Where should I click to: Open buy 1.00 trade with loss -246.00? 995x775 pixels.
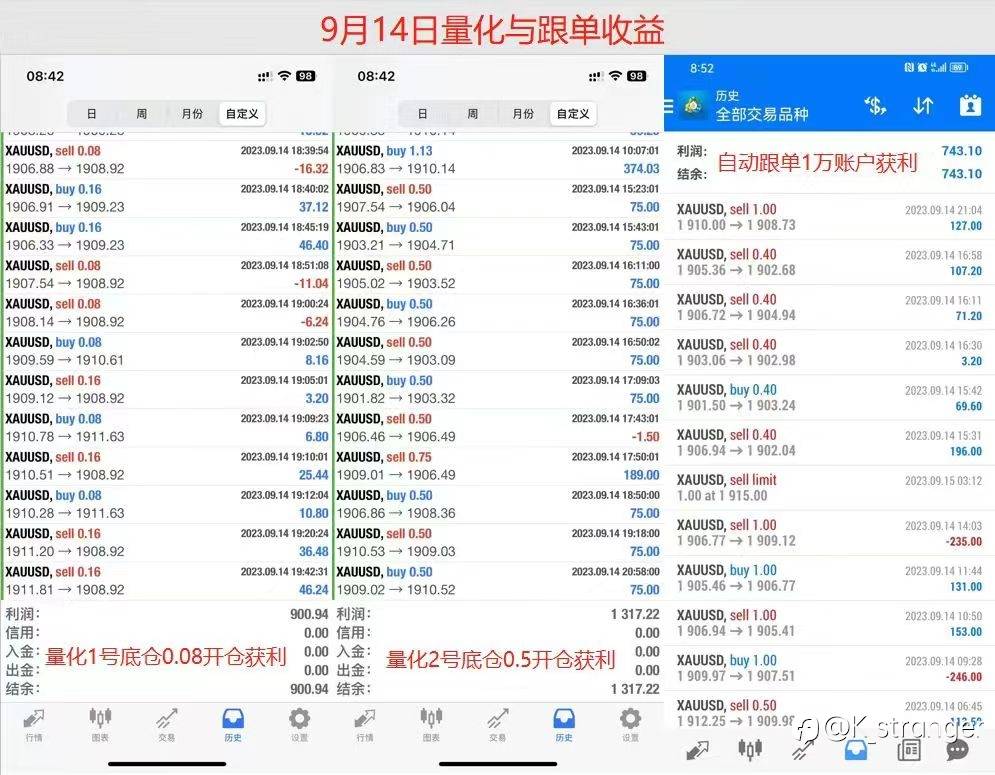pos(829,668)
